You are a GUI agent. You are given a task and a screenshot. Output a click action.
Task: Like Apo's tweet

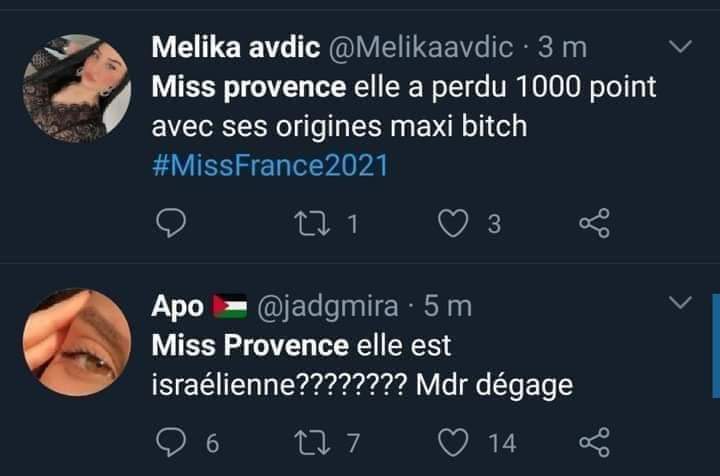click(x=456, y=441)
